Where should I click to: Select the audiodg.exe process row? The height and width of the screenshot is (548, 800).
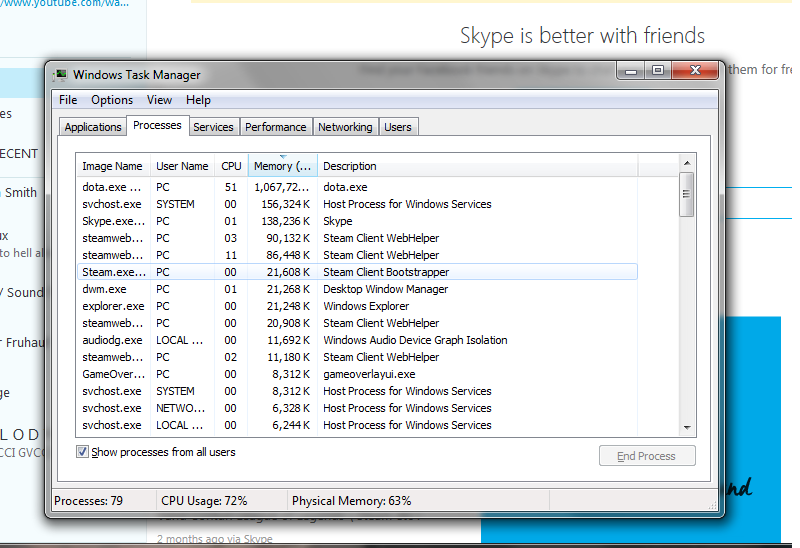pos(357,340)
